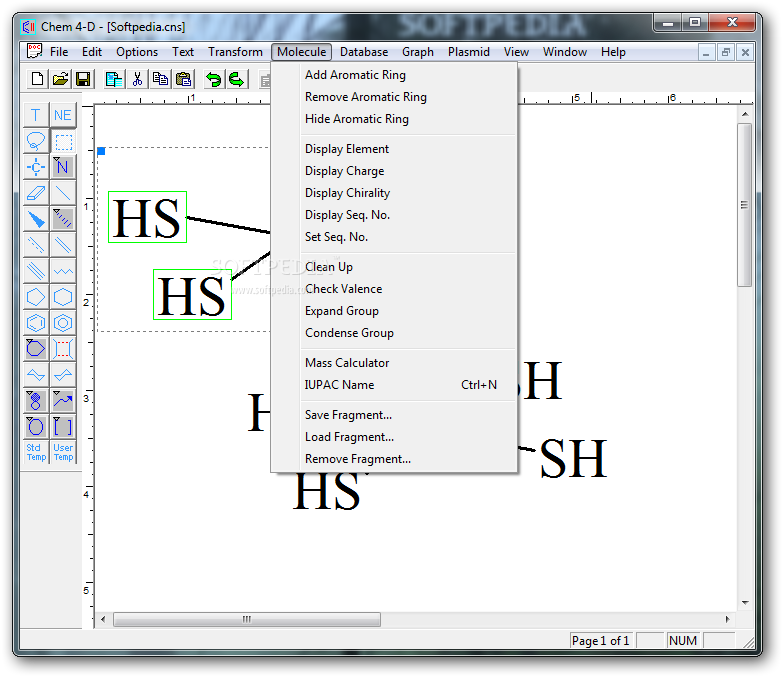
Task: Click the SH label at right
Action: click(x=573, y=458)
